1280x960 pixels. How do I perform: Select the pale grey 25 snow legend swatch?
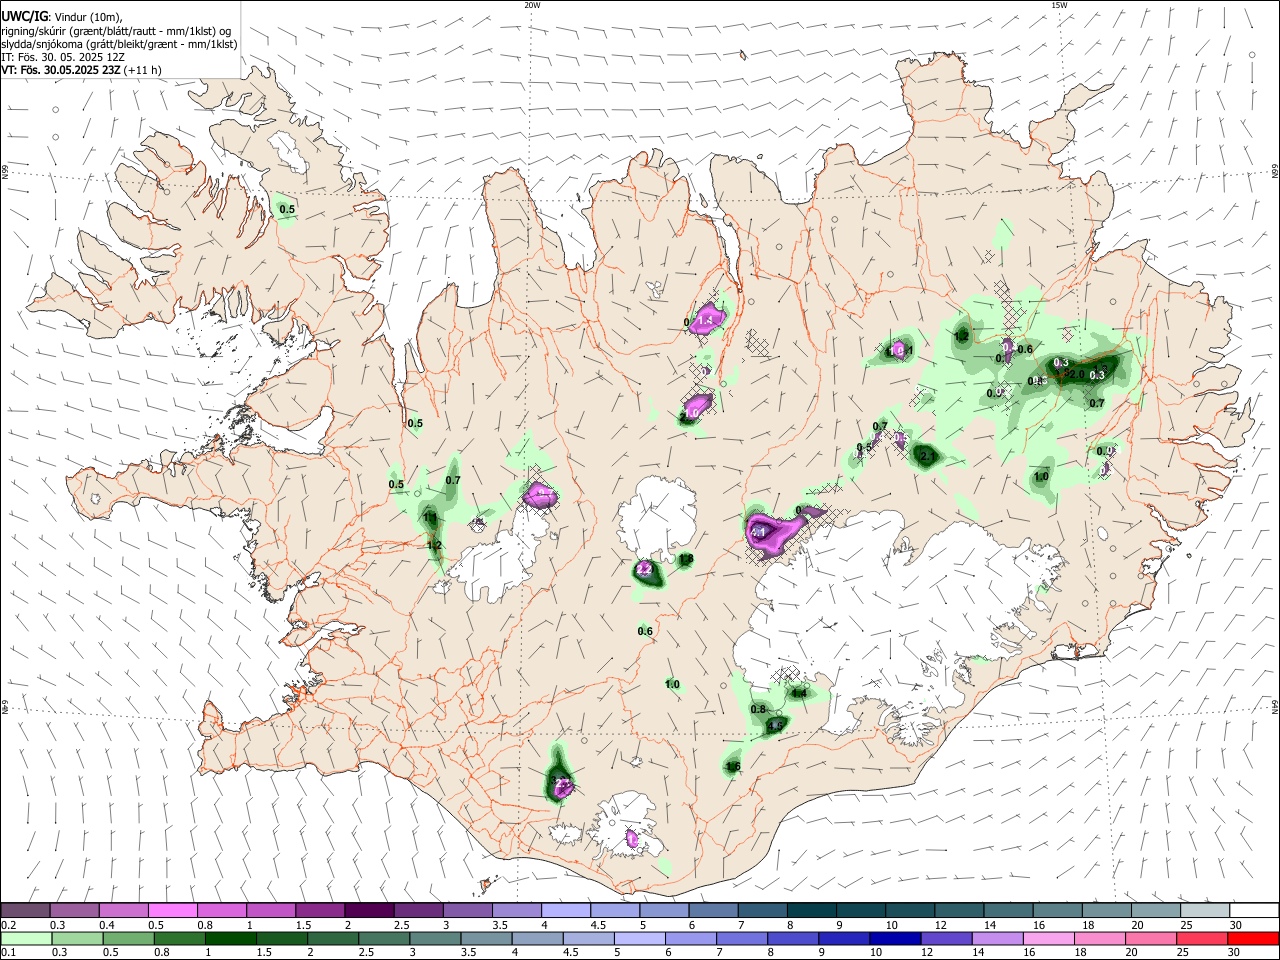pyautogui.click(x=1205, y=910)
